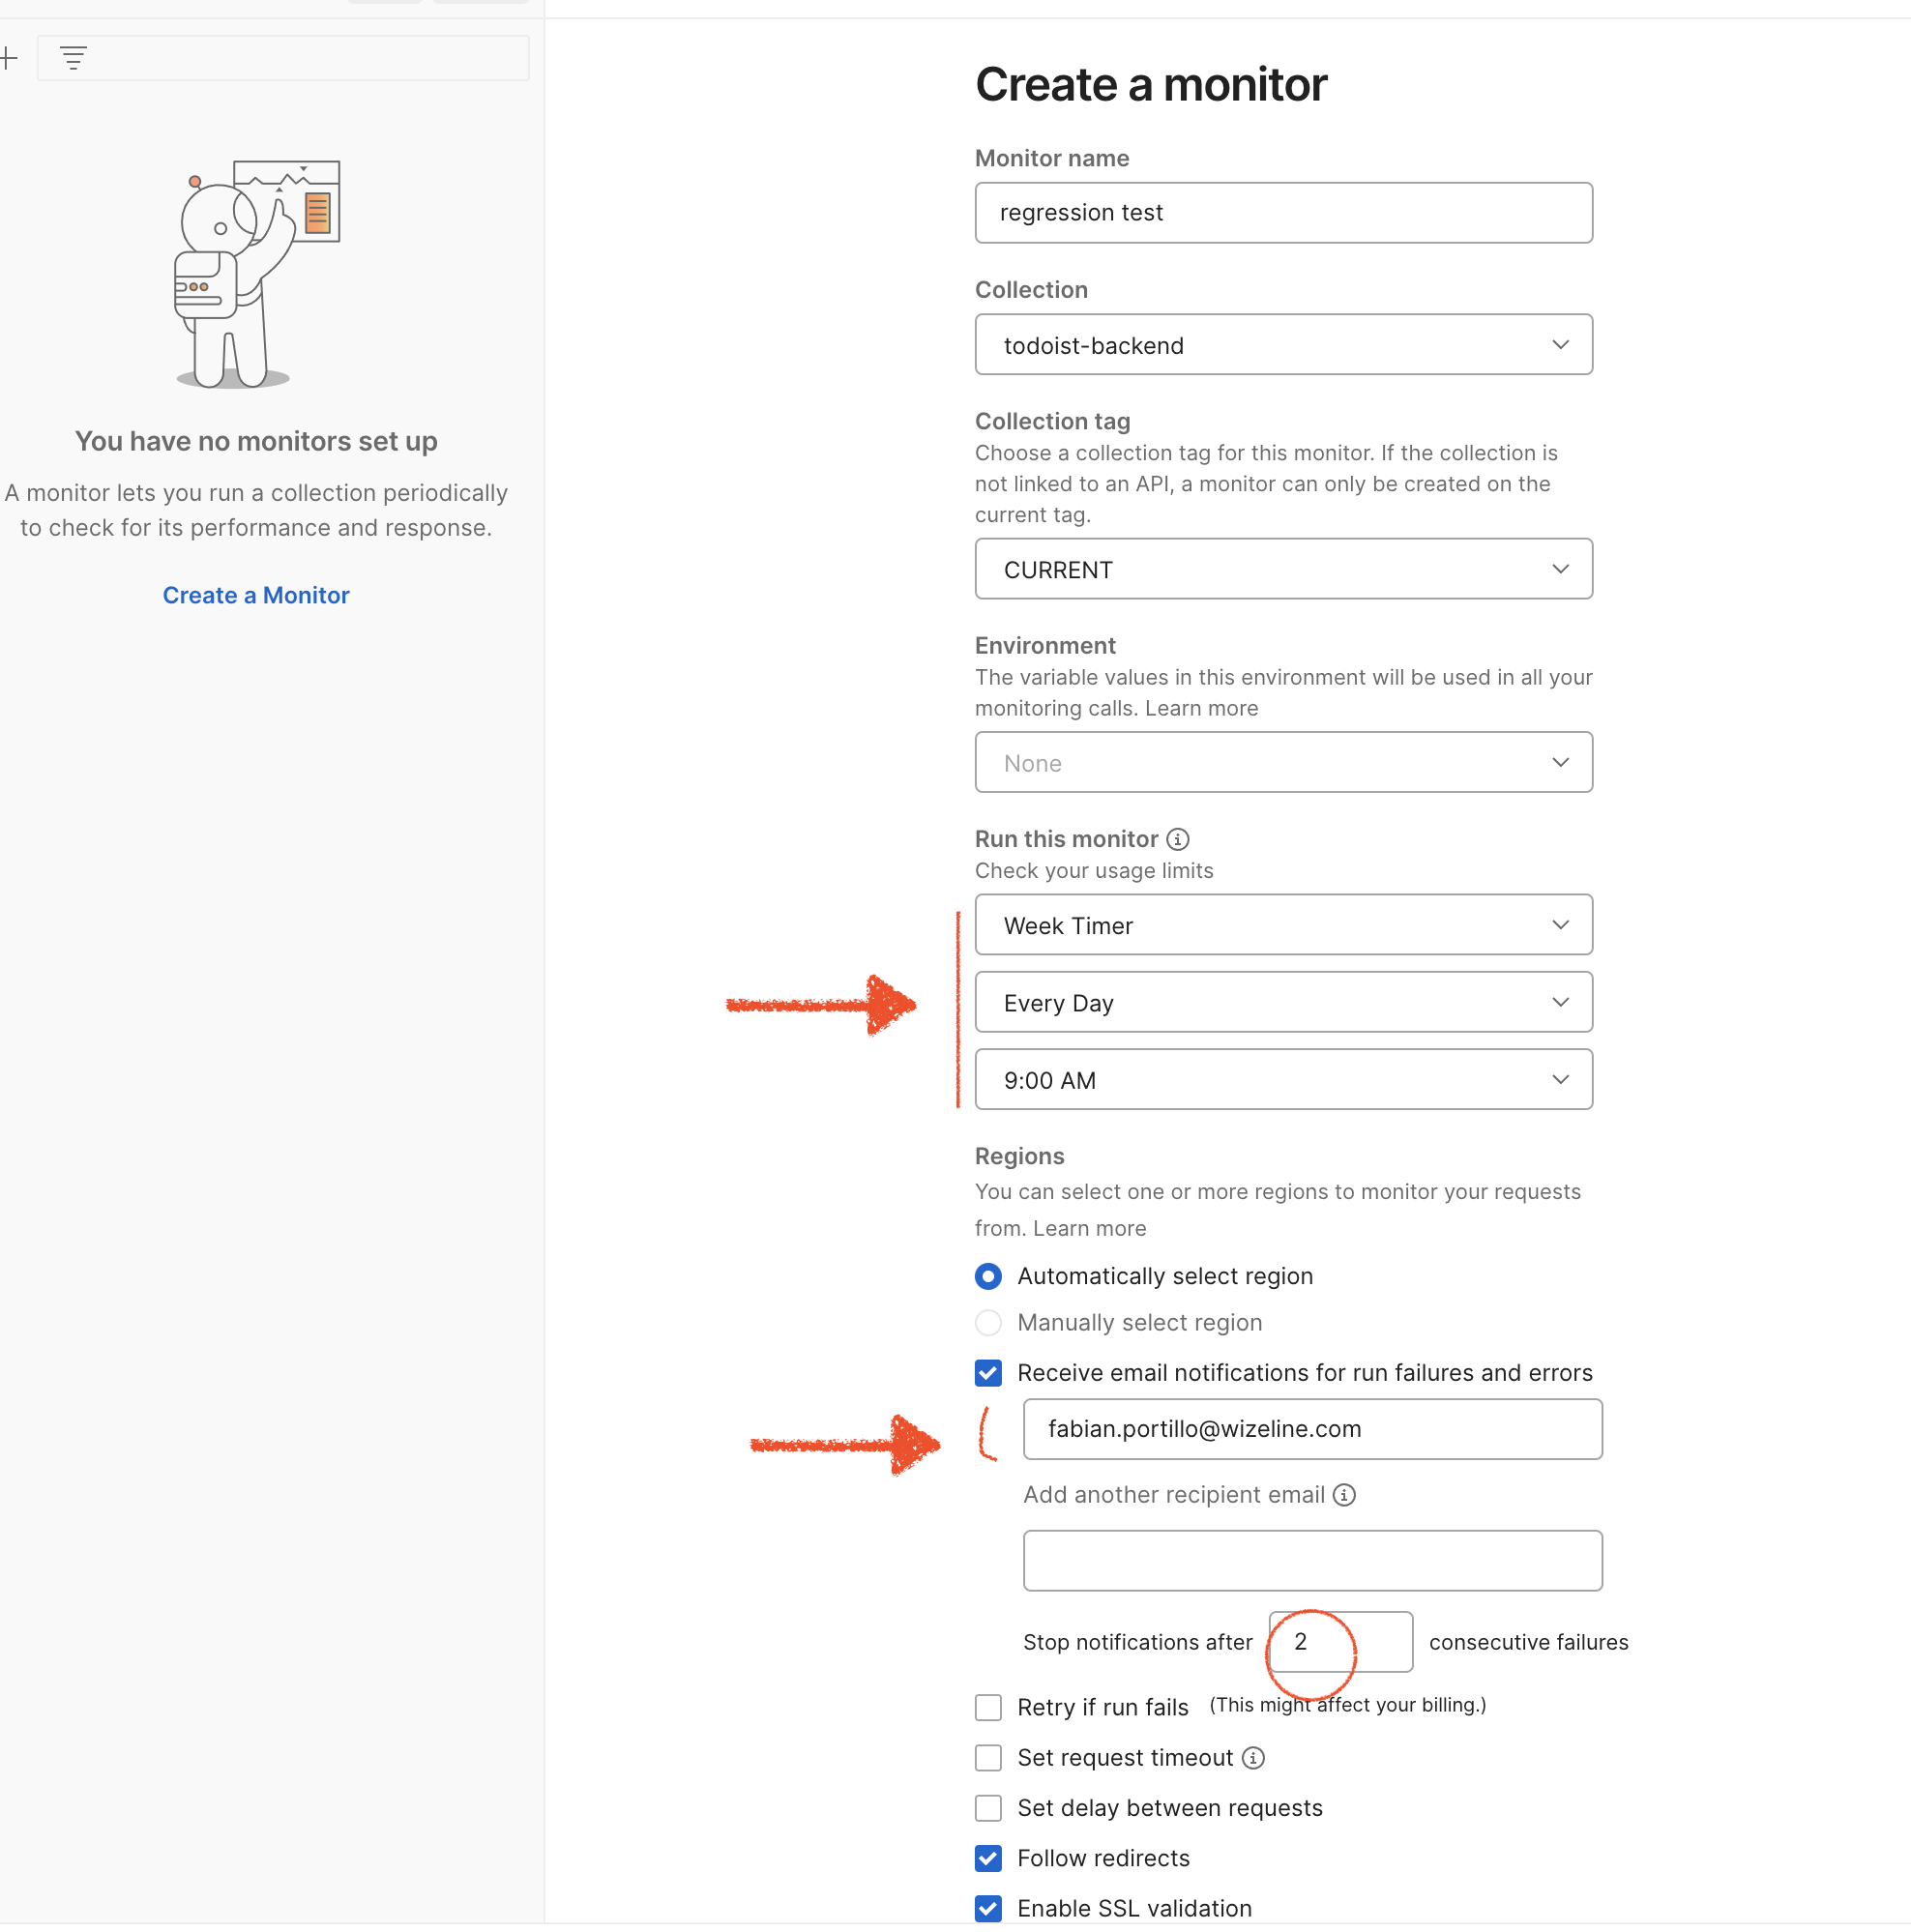Enable Set delay between requests

(988, 1808)
